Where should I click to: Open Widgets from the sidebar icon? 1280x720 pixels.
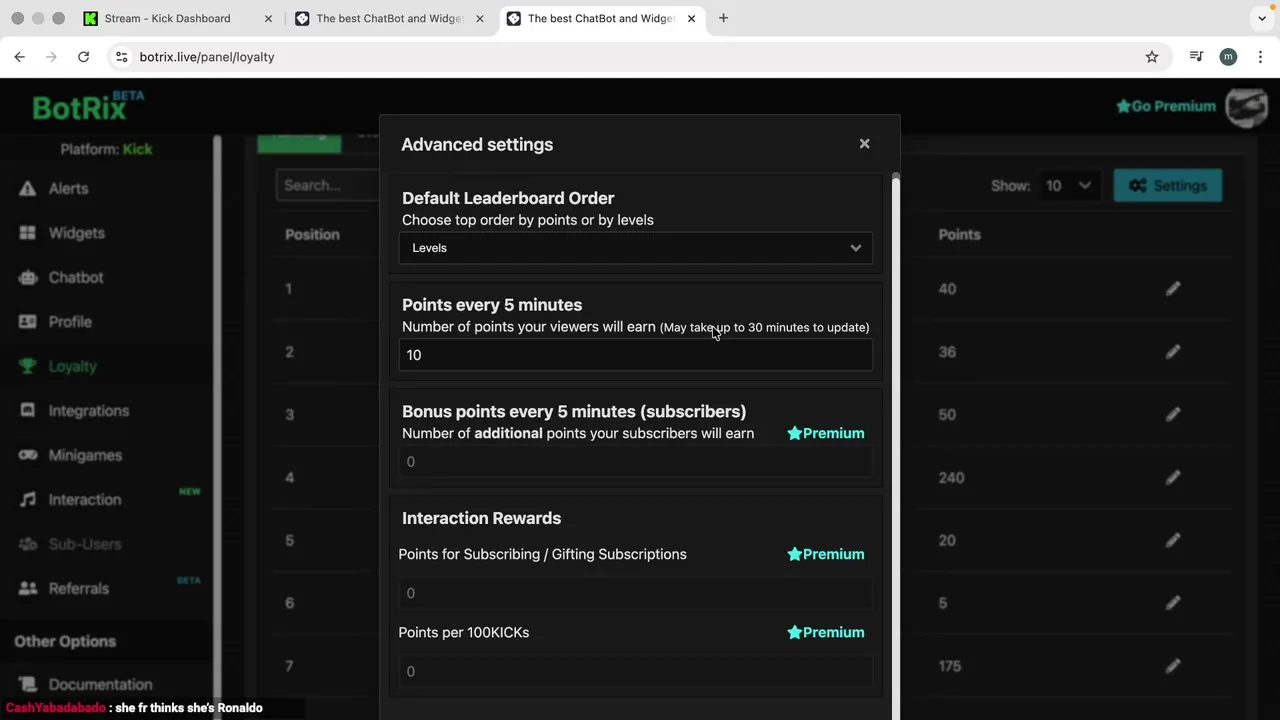(x=27, y=233)
